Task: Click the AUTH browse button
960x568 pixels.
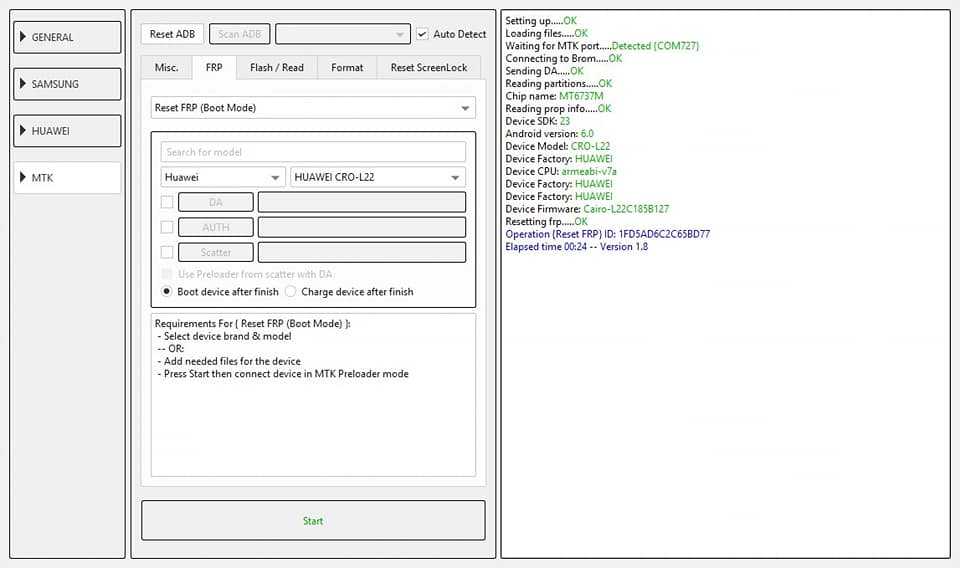Action: tap(216, 227)
